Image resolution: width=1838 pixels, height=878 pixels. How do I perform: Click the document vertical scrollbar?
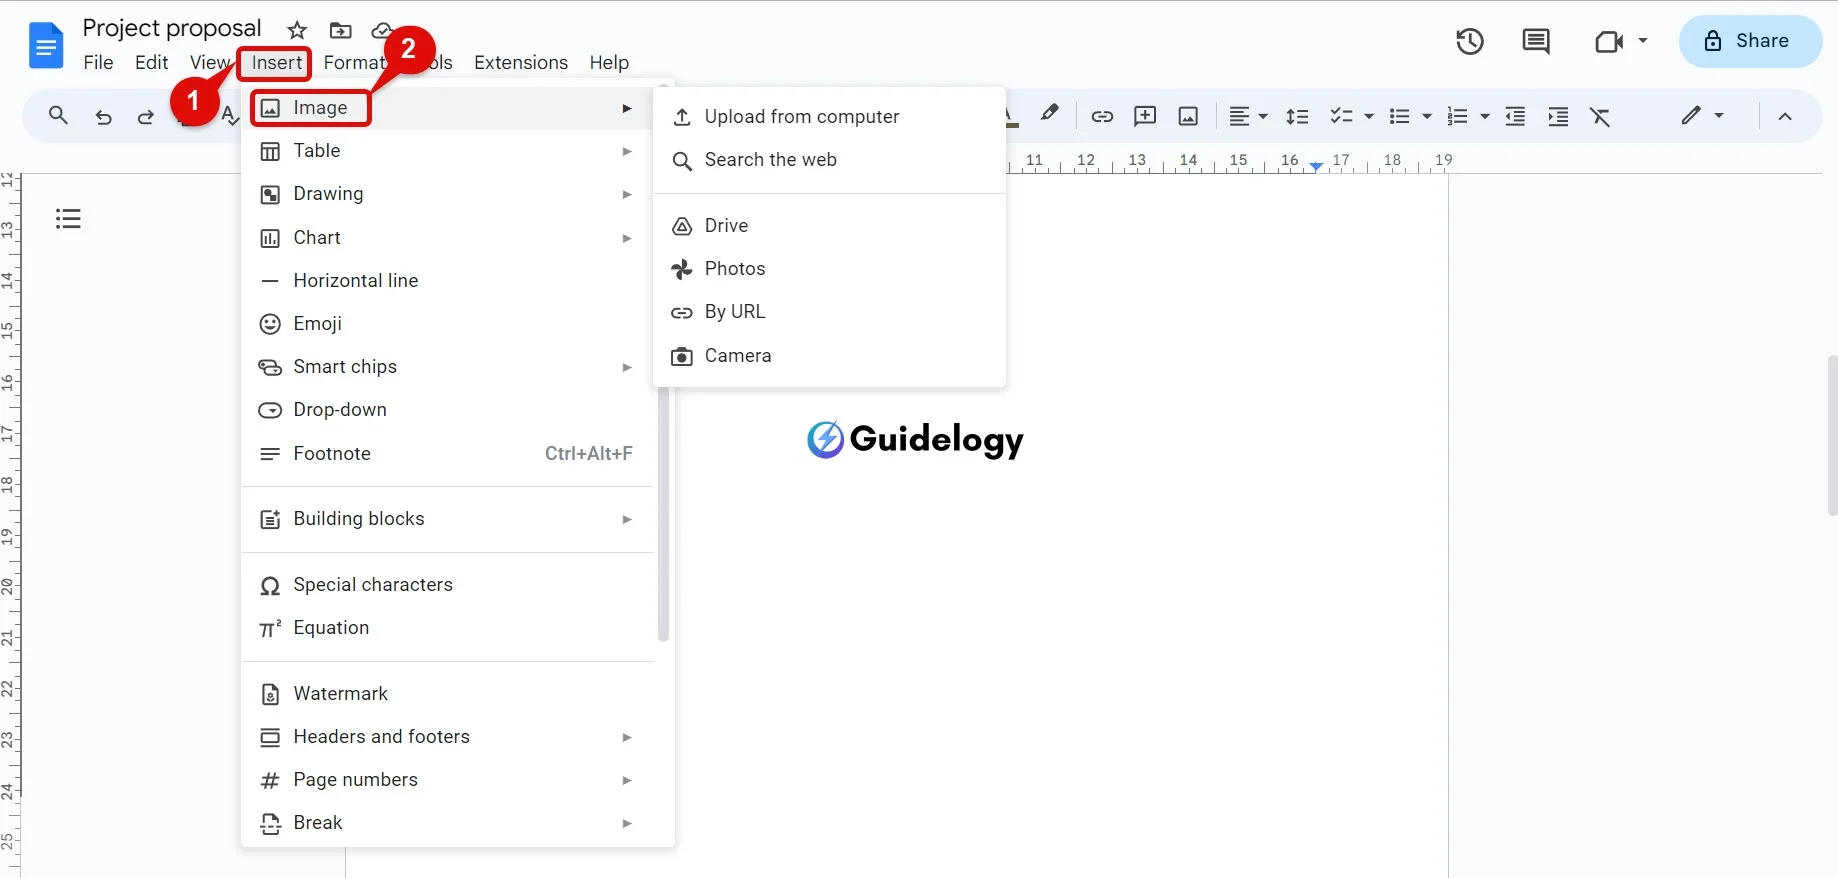(x=1832, y=435)
